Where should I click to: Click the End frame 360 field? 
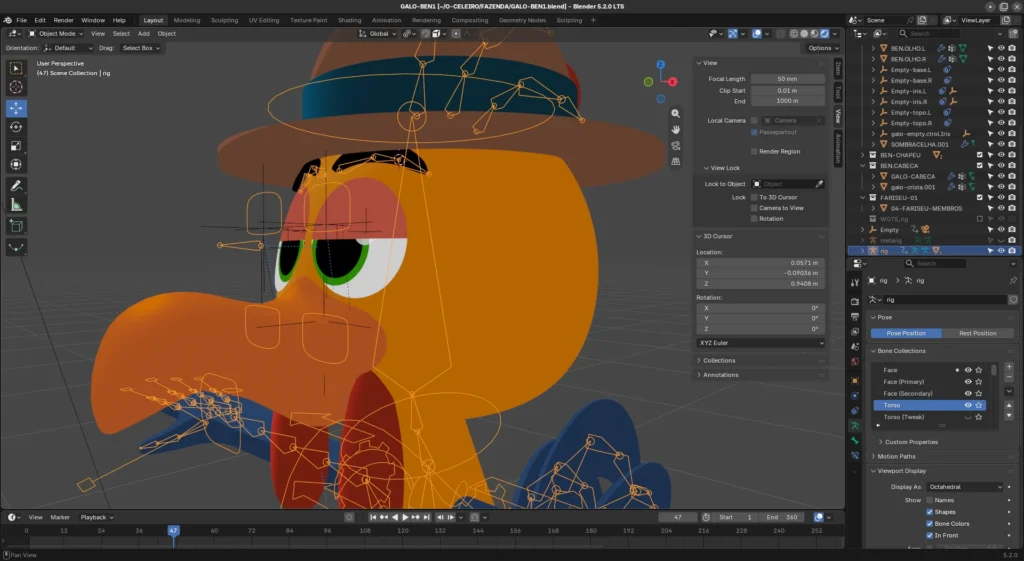coord(783,517)
